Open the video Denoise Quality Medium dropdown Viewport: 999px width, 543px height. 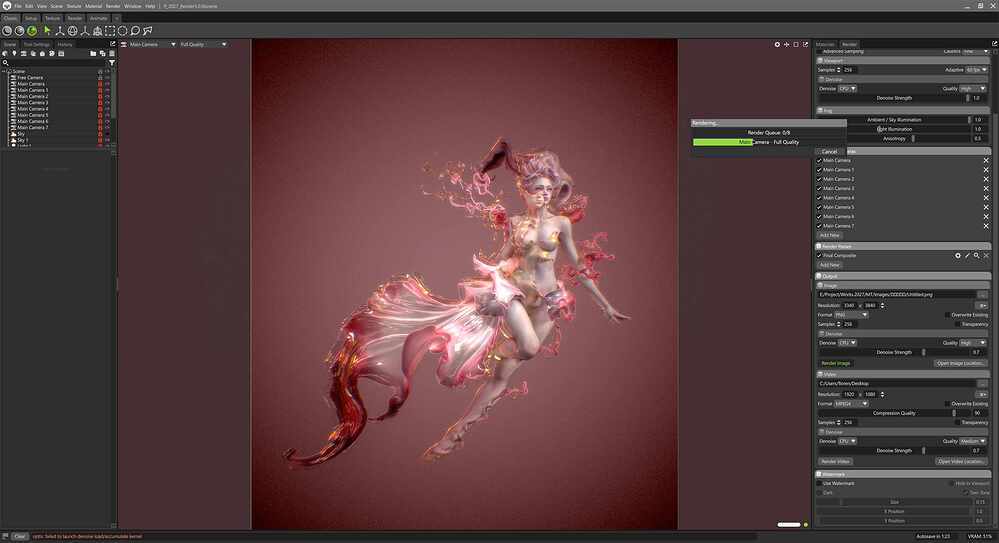[972, 441]
